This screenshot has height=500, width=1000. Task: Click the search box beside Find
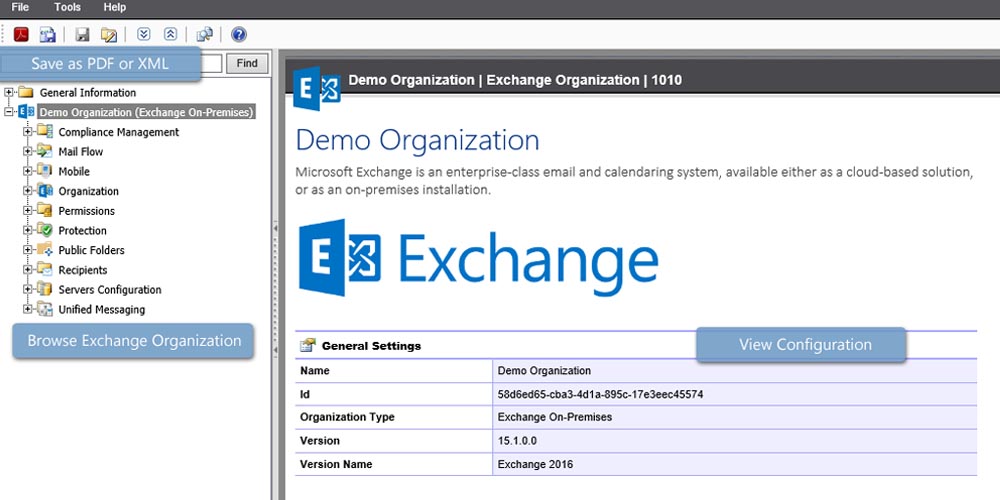click(x=211, y=63)
